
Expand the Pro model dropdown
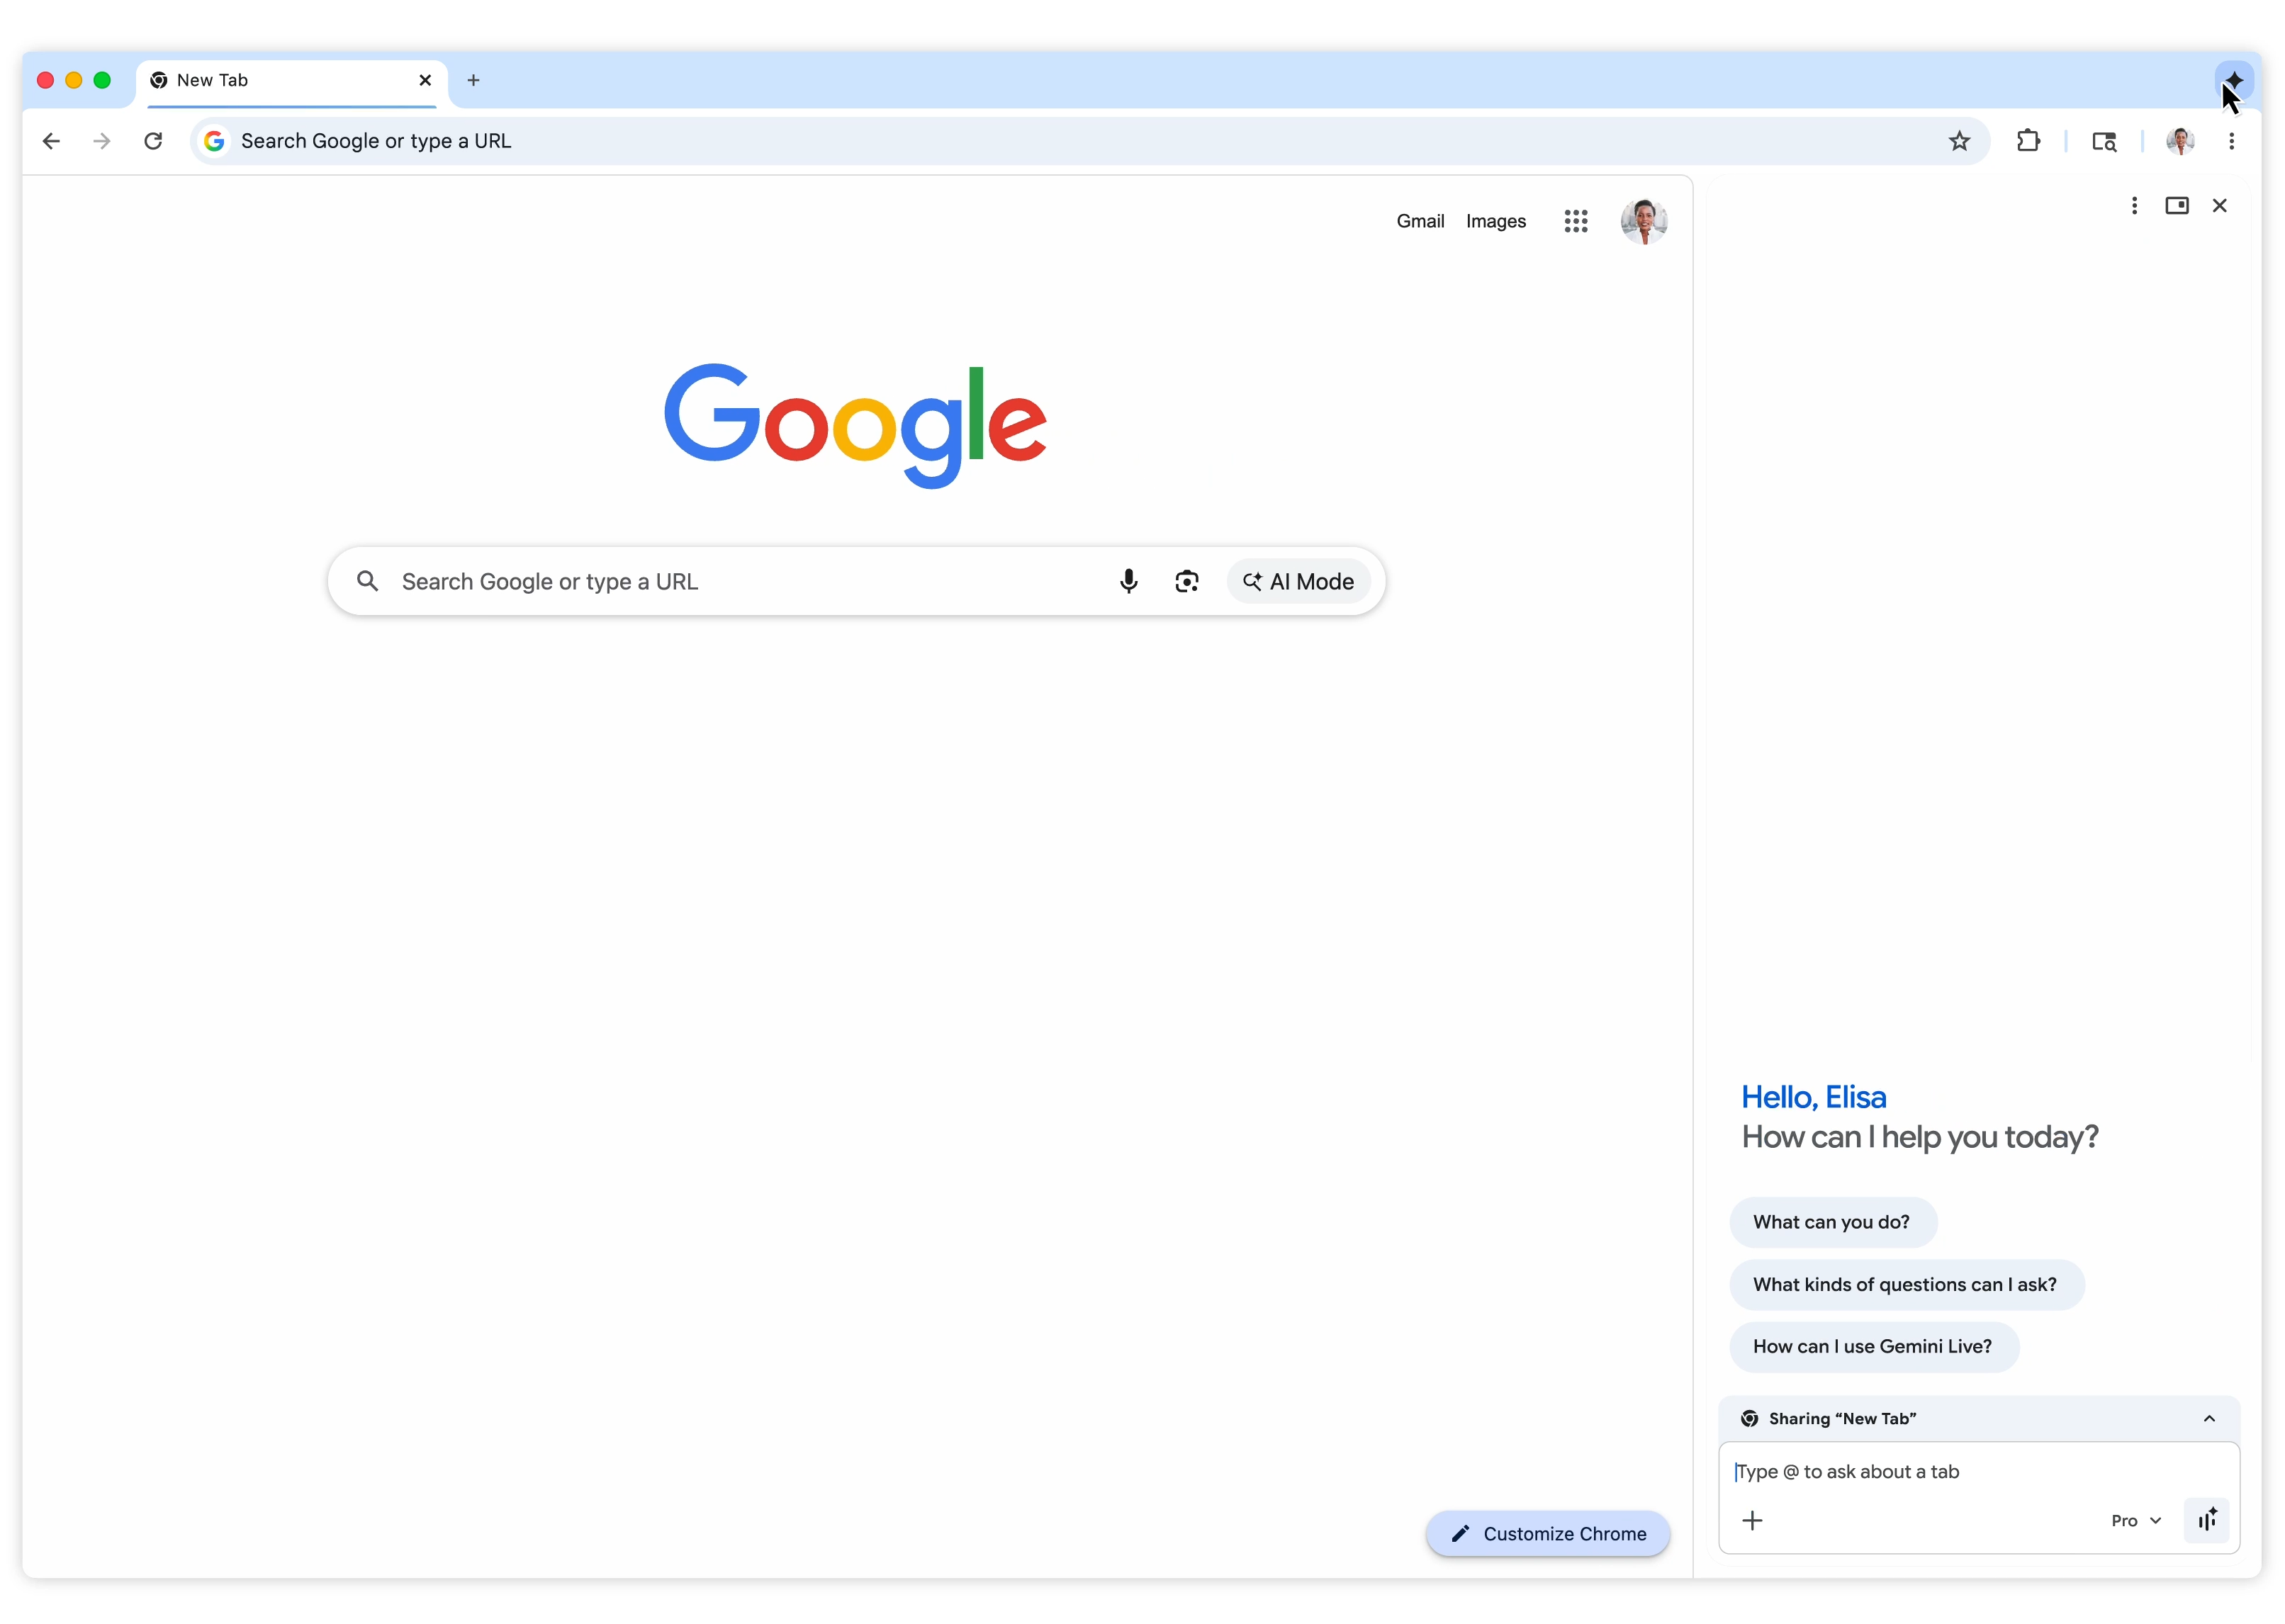pyautogui.click(x=2134, y=1520)
